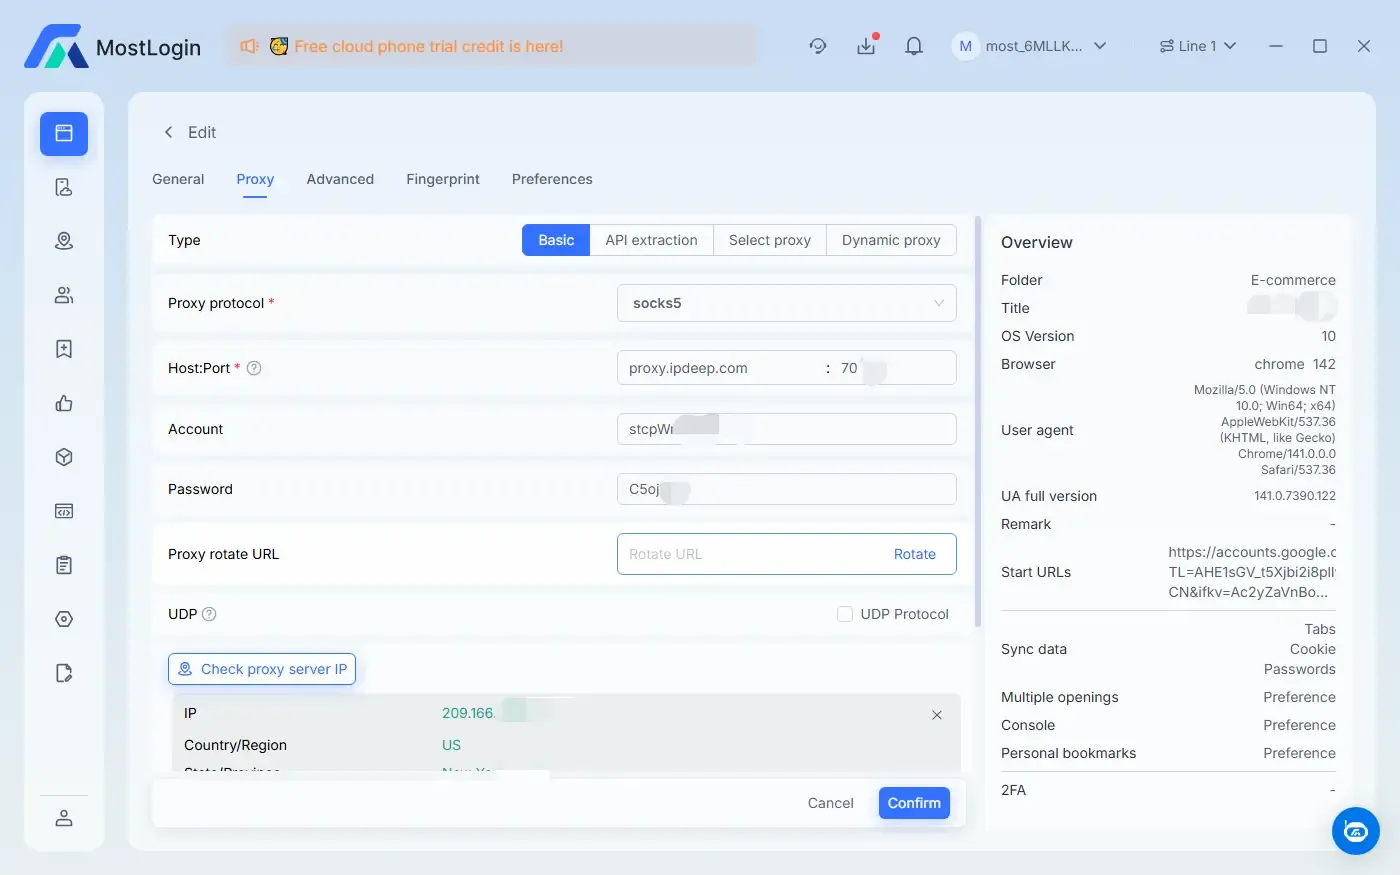
Task: Open the location pin sidebar icon
Action: point(64,241)
